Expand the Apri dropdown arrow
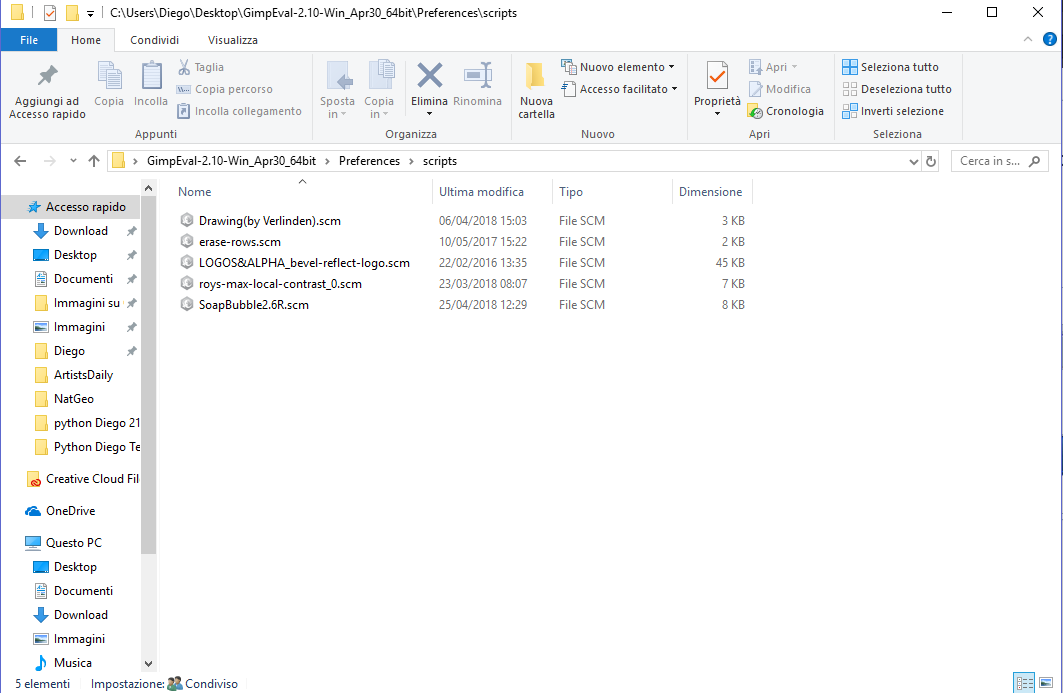Screen dimensions: 1063x693 click(x=795, y=67)
